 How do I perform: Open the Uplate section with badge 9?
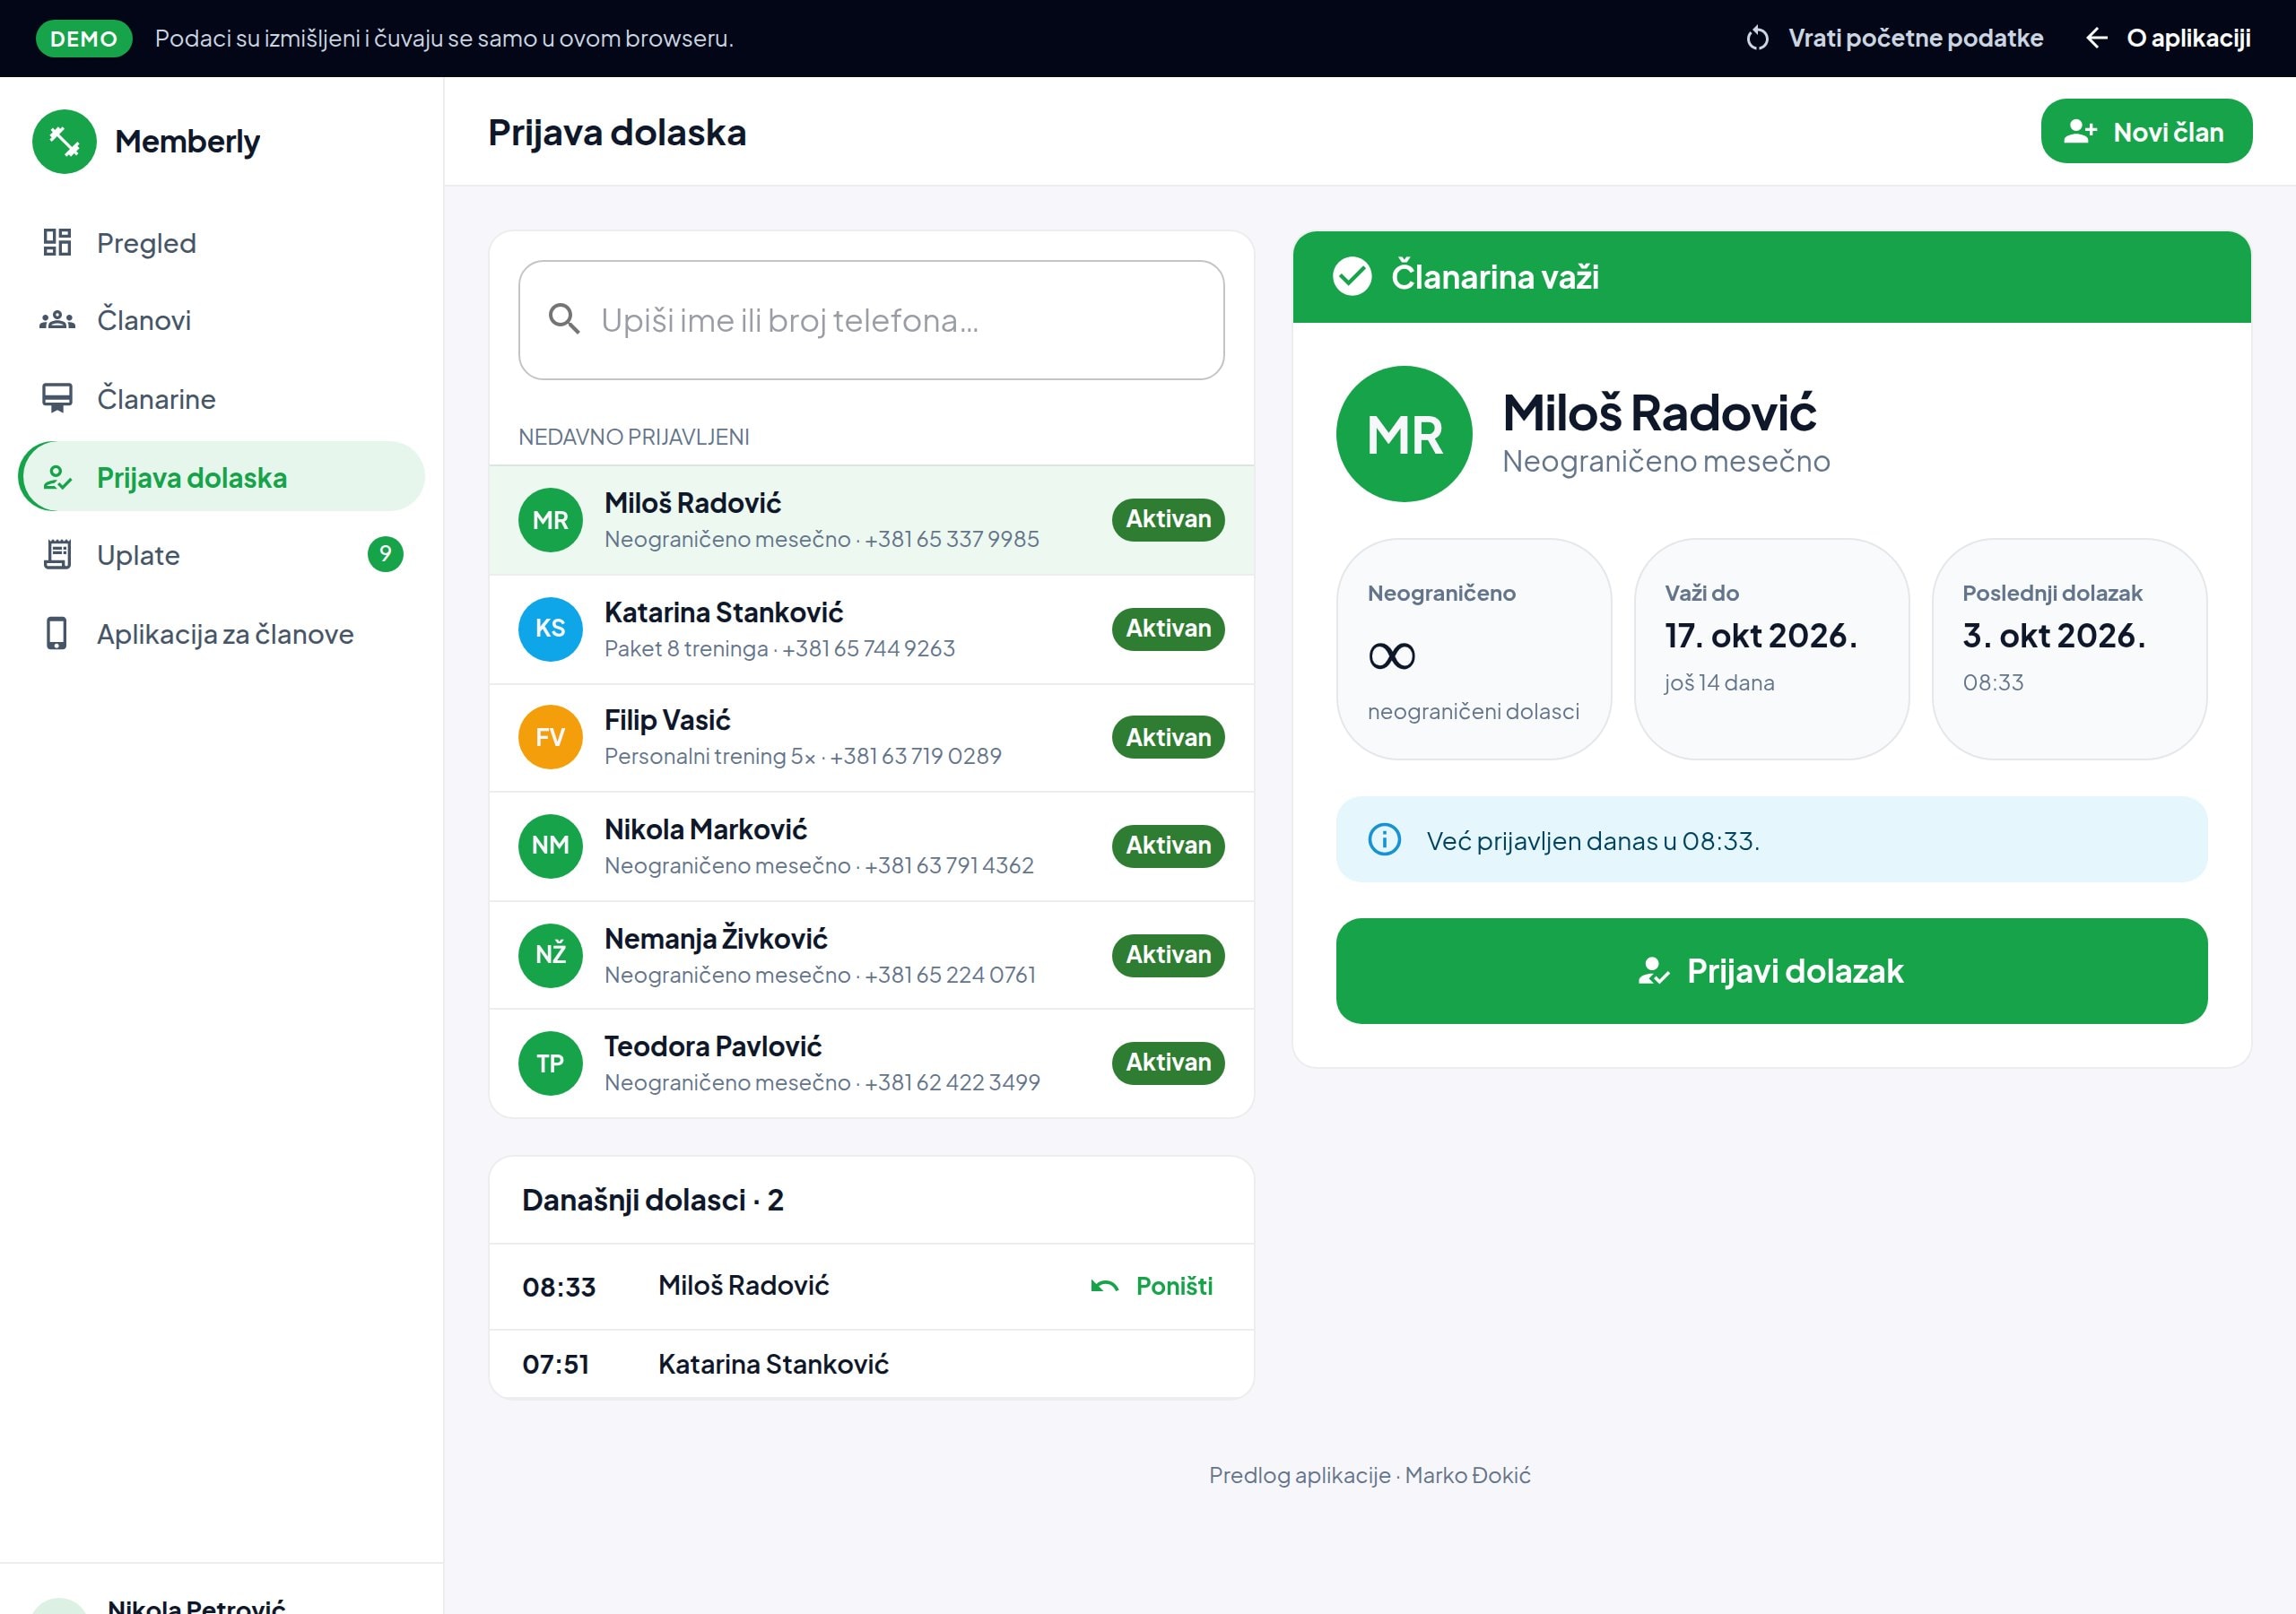click(x=221, y=554)
